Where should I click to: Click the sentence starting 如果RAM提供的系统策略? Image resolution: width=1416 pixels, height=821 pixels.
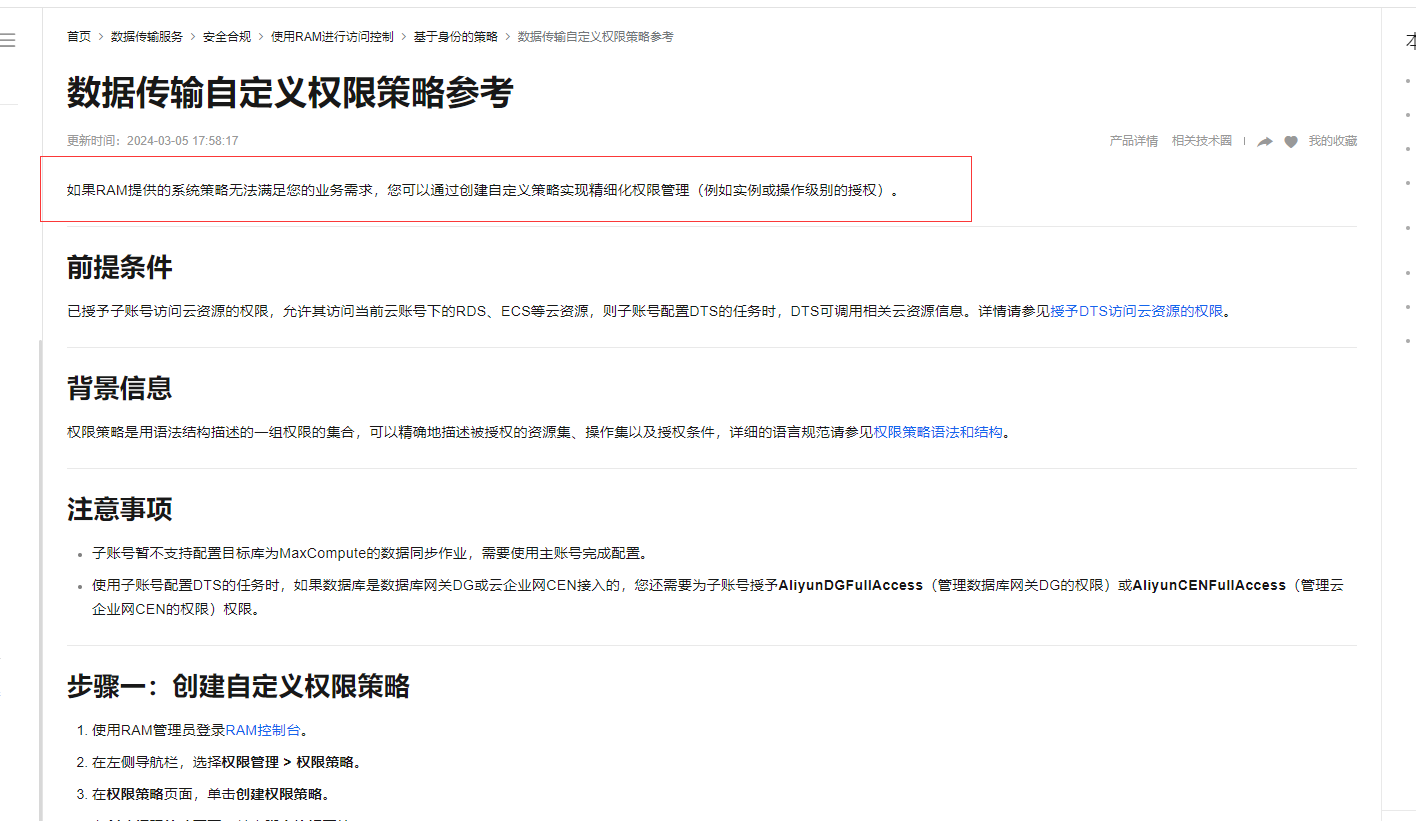(483, 190)
